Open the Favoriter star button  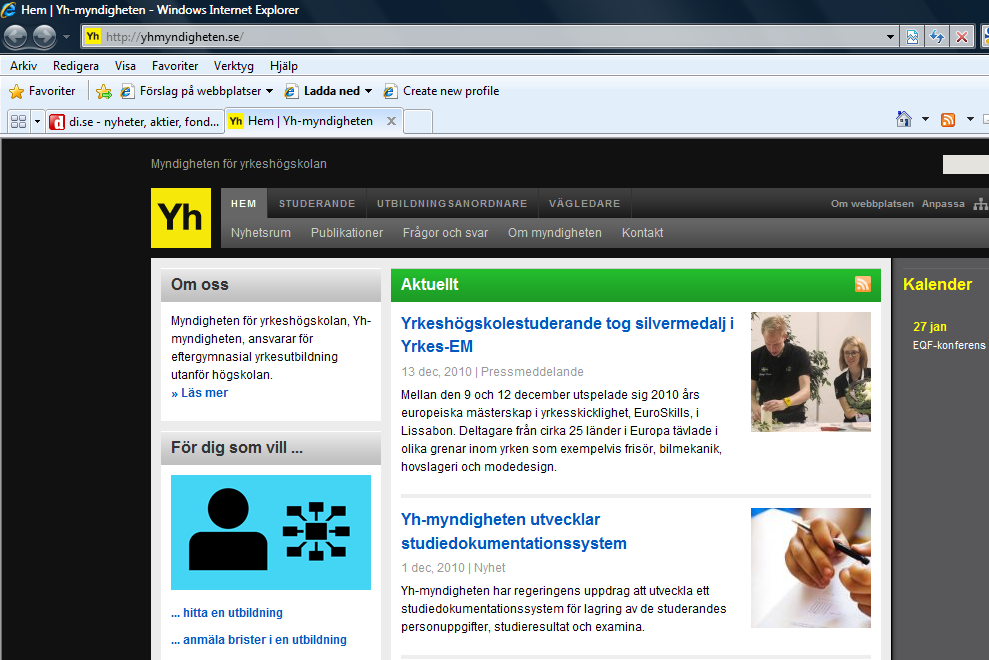pos(42,91)
